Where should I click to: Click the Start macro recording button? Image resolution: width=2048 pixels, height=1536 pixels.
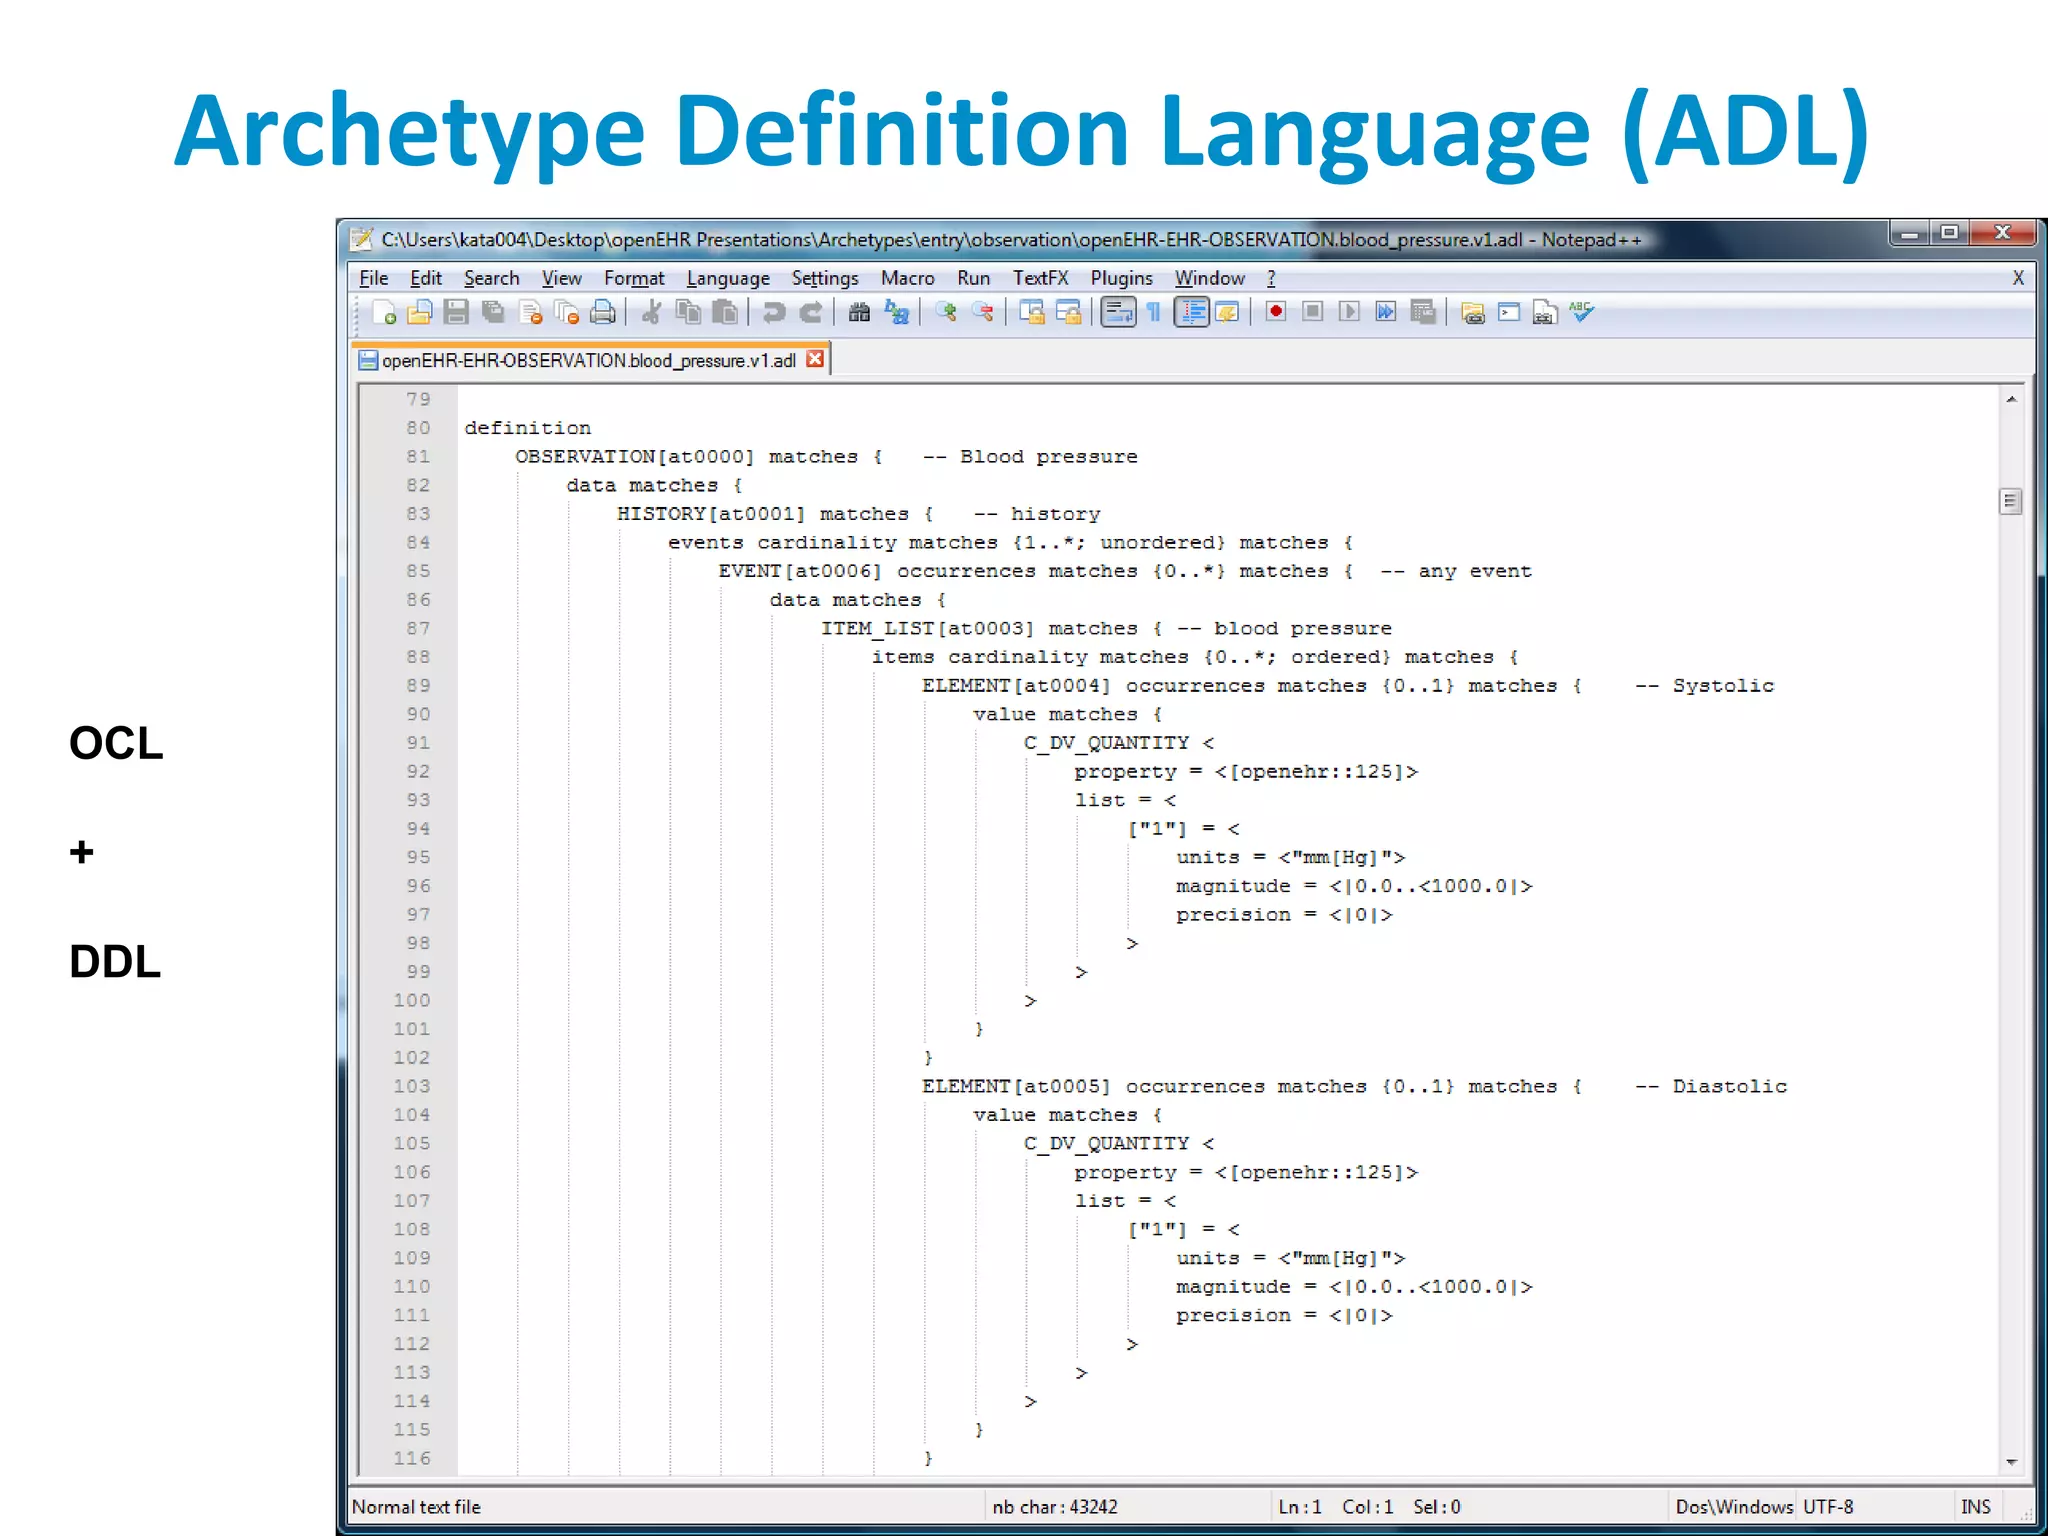(x=1275, y=313)
